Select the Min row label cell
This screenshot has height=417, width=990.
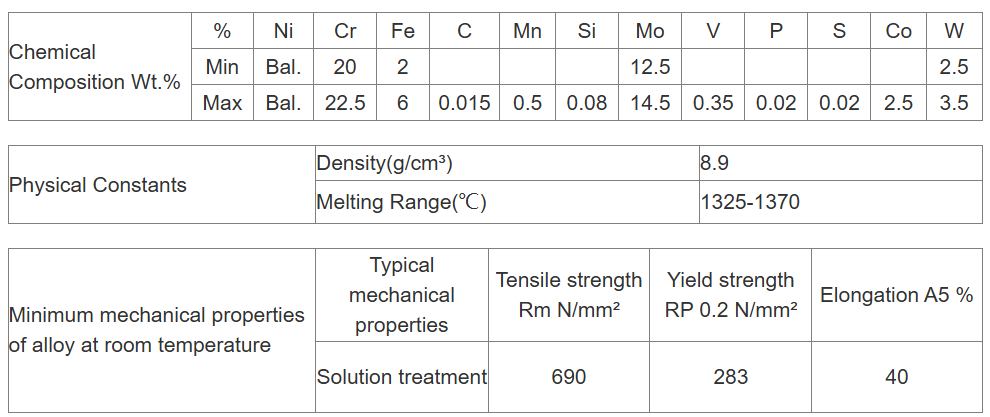click(221, 67)
